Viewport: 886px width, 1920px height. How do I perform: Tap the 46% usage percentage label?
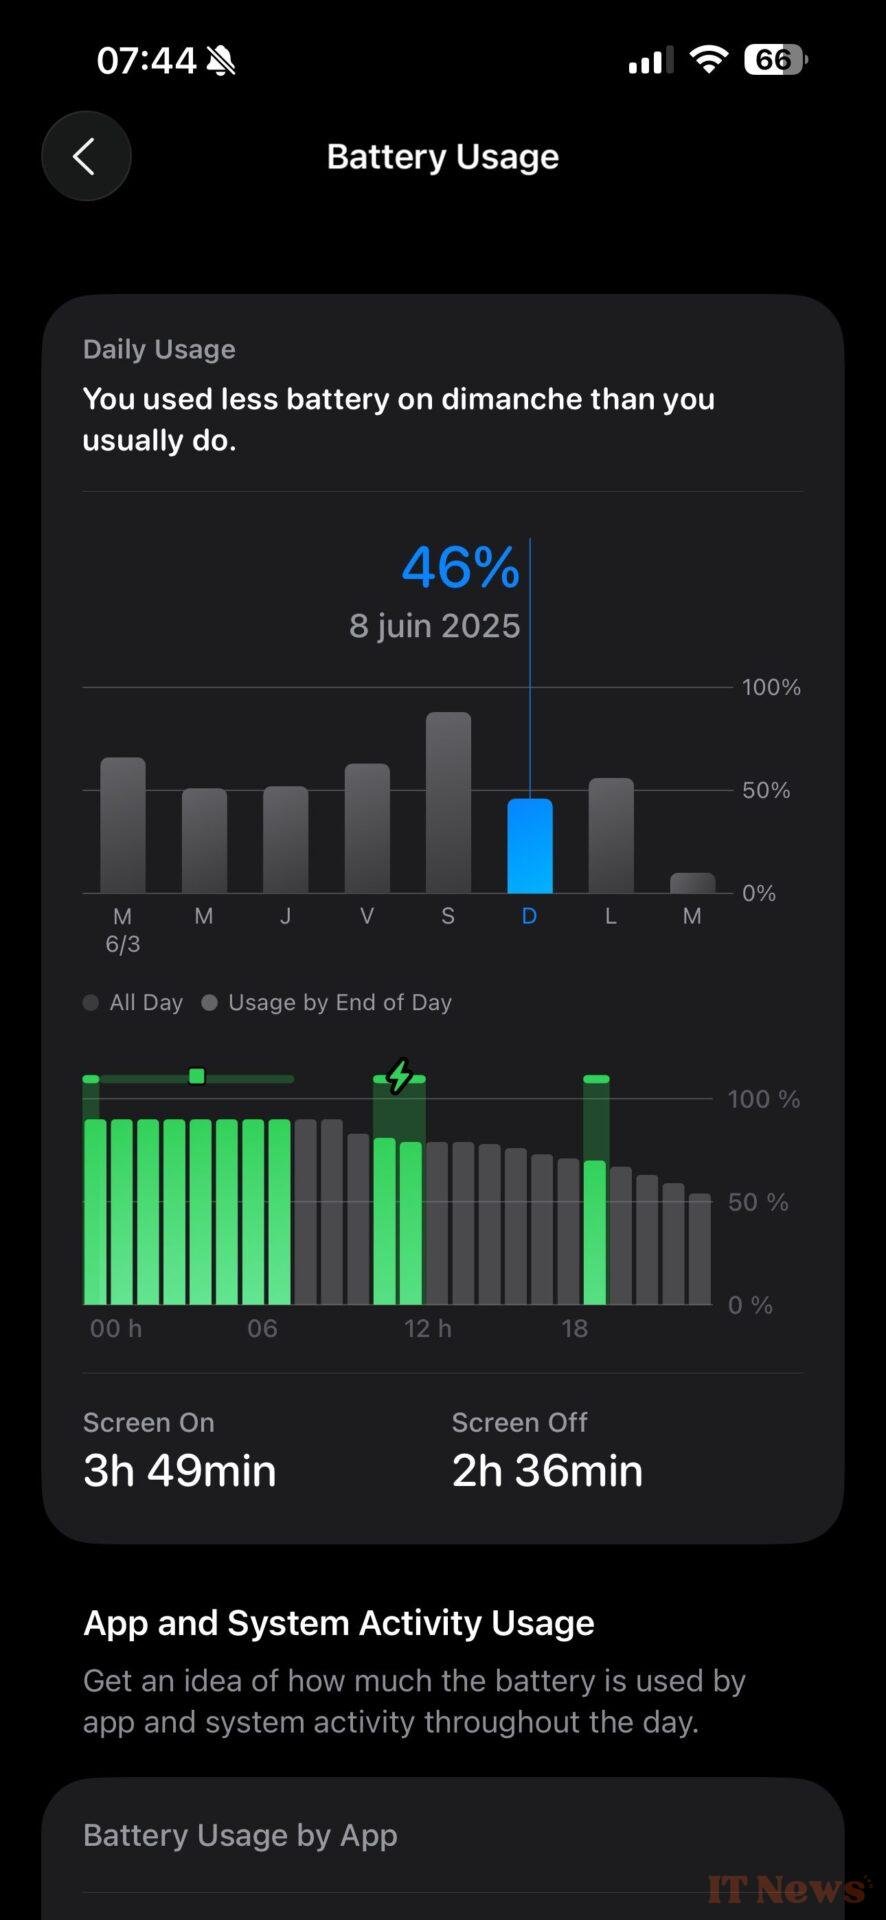point(460,567)
